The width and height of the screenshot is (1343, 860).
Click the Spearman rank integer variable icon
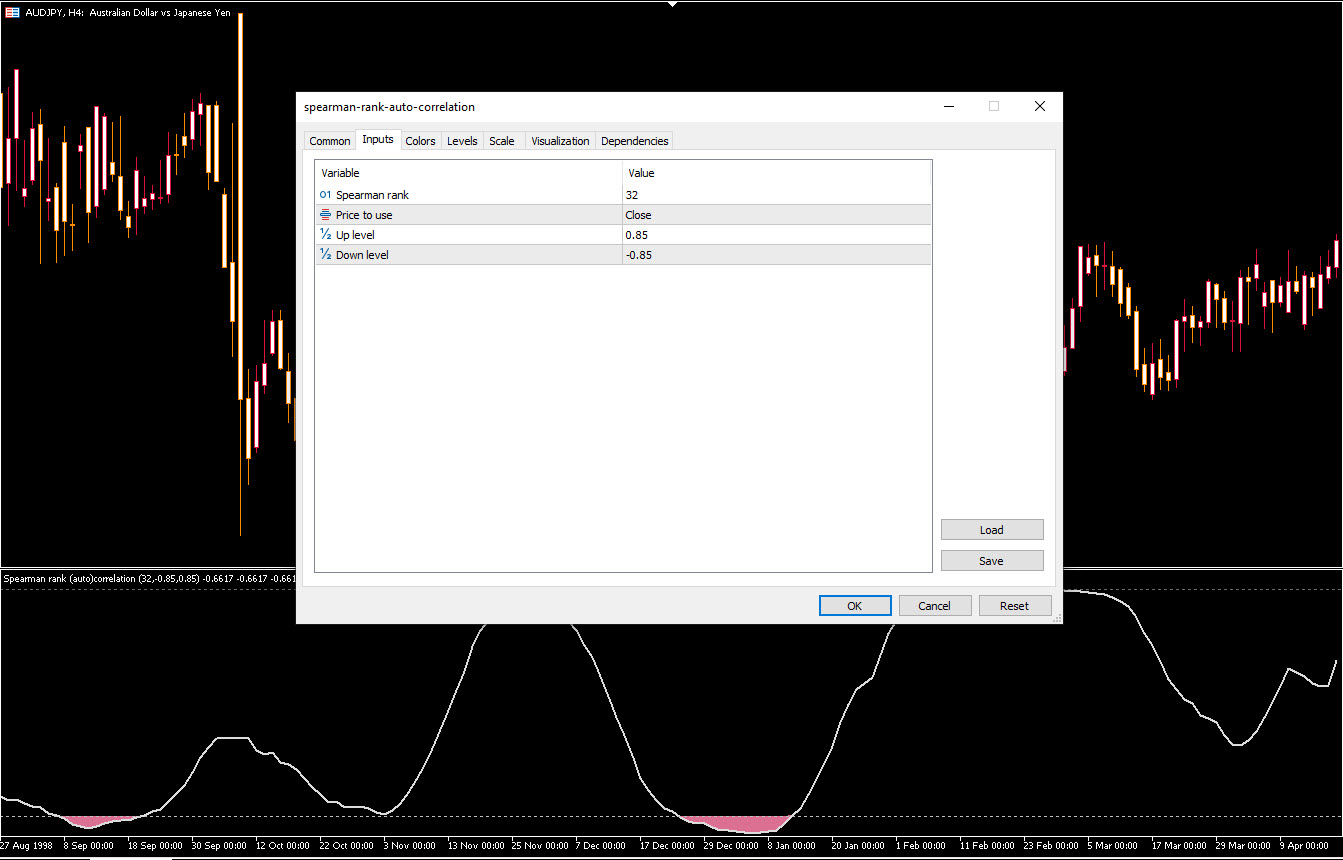325,195
